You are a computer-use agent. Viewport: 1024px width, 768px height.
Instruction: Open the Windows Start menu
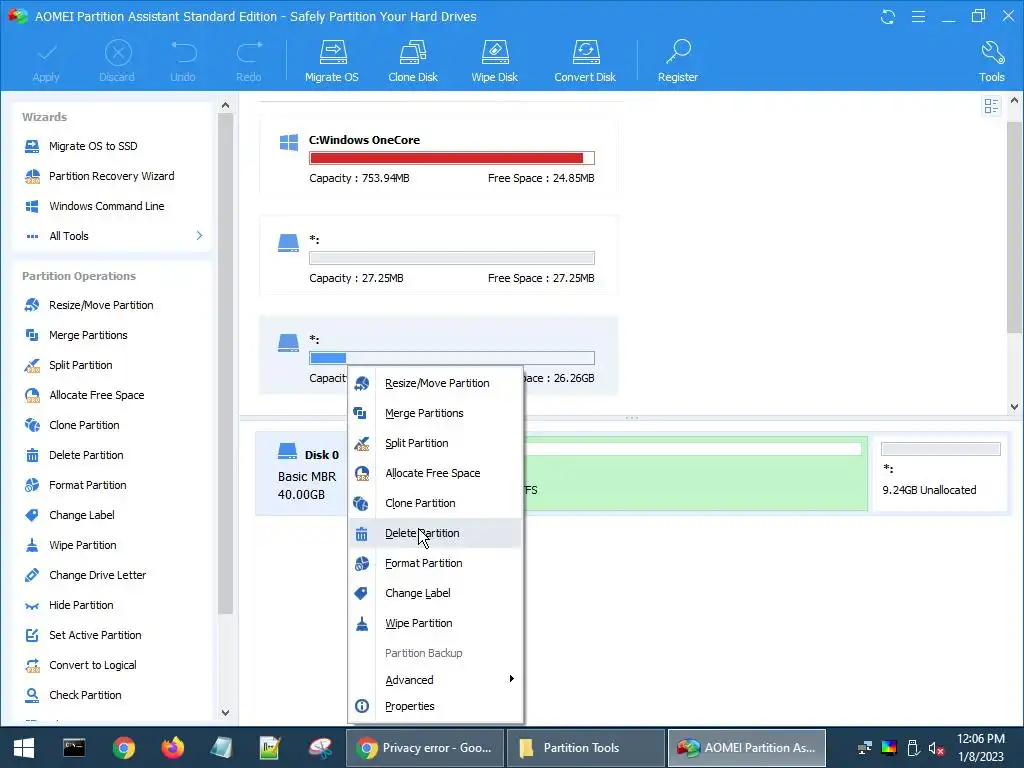click(x=24, y=748)
